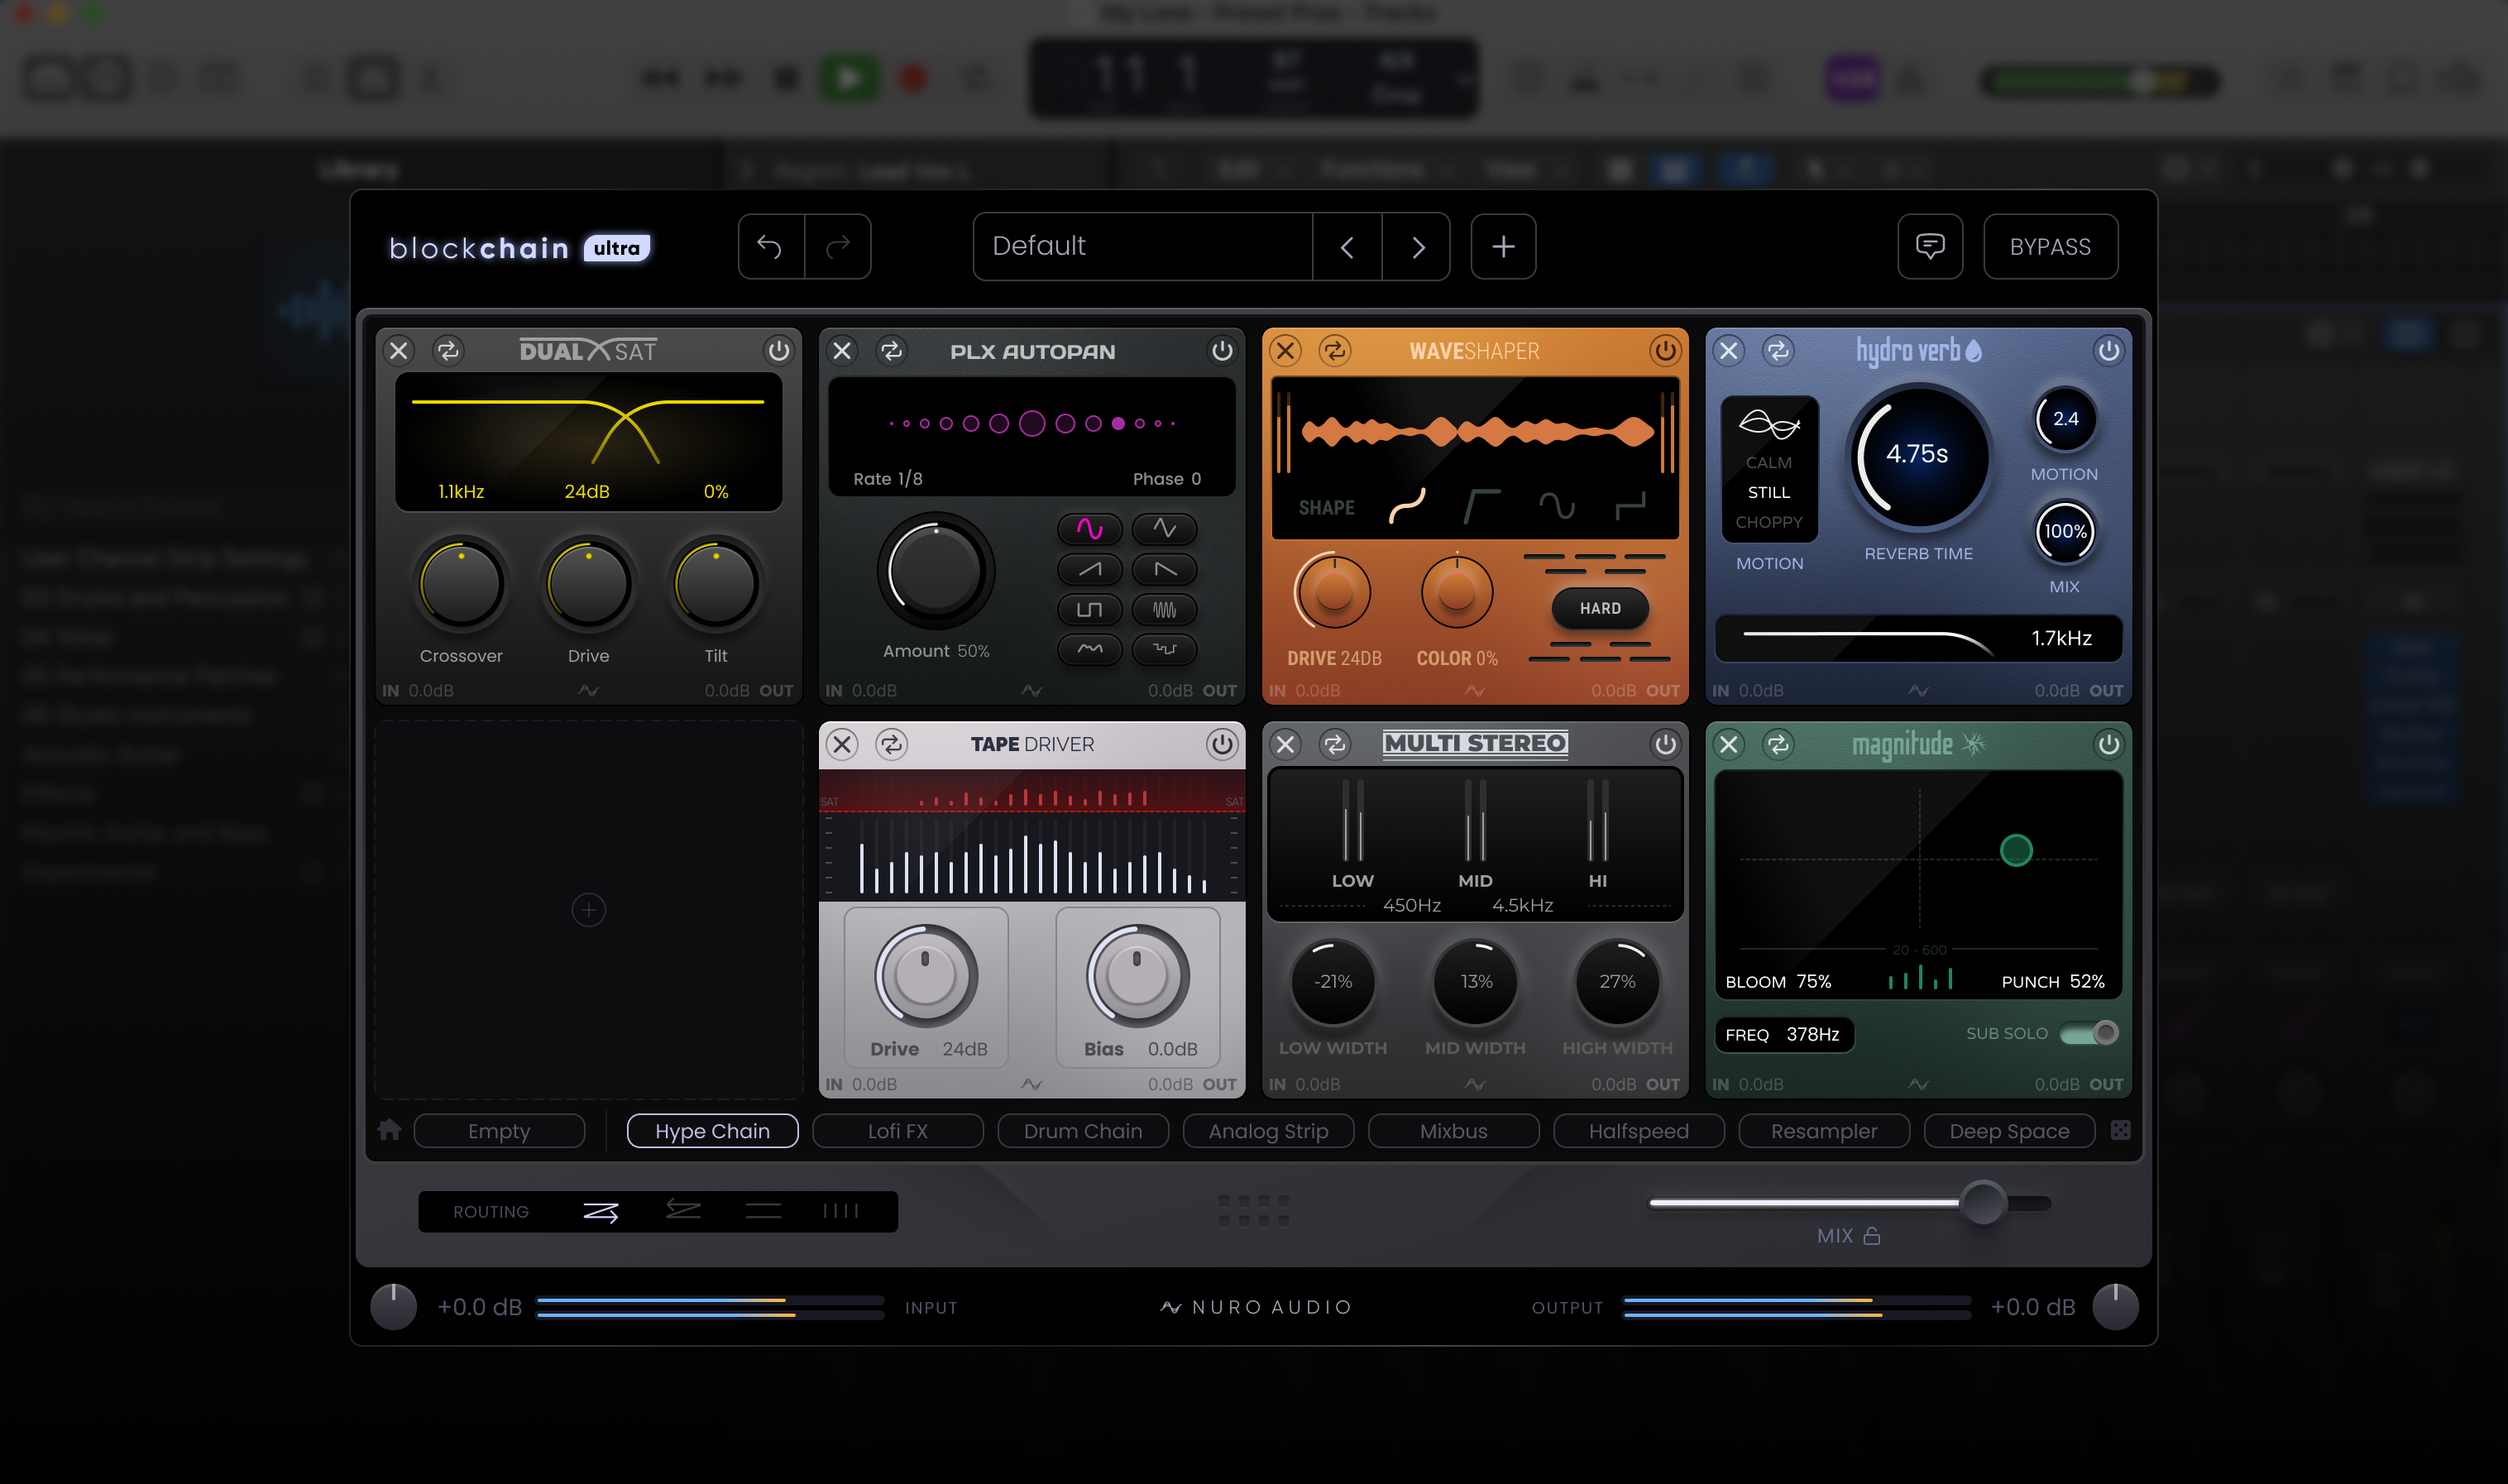Select the Lofi FX chain tab
This screenshot has height=1484, width=2508.
(897, 1131)
